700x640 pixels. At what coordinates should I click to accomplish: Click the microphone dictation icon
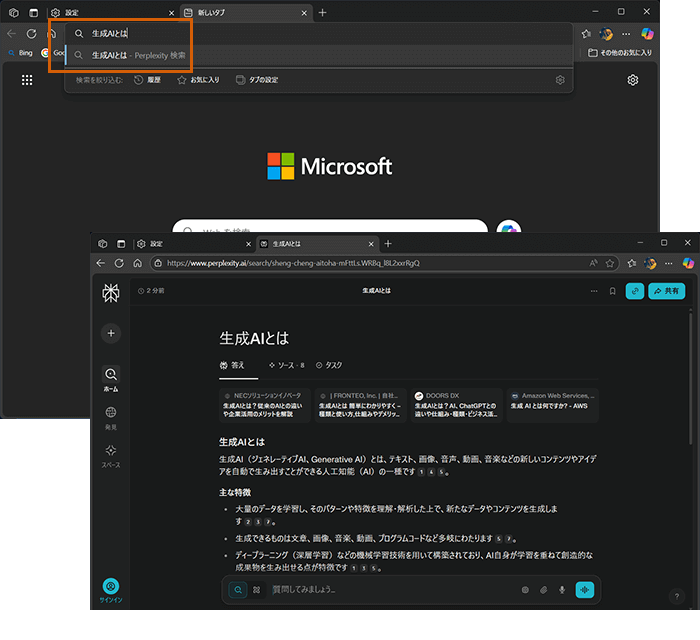pos(562,590)
